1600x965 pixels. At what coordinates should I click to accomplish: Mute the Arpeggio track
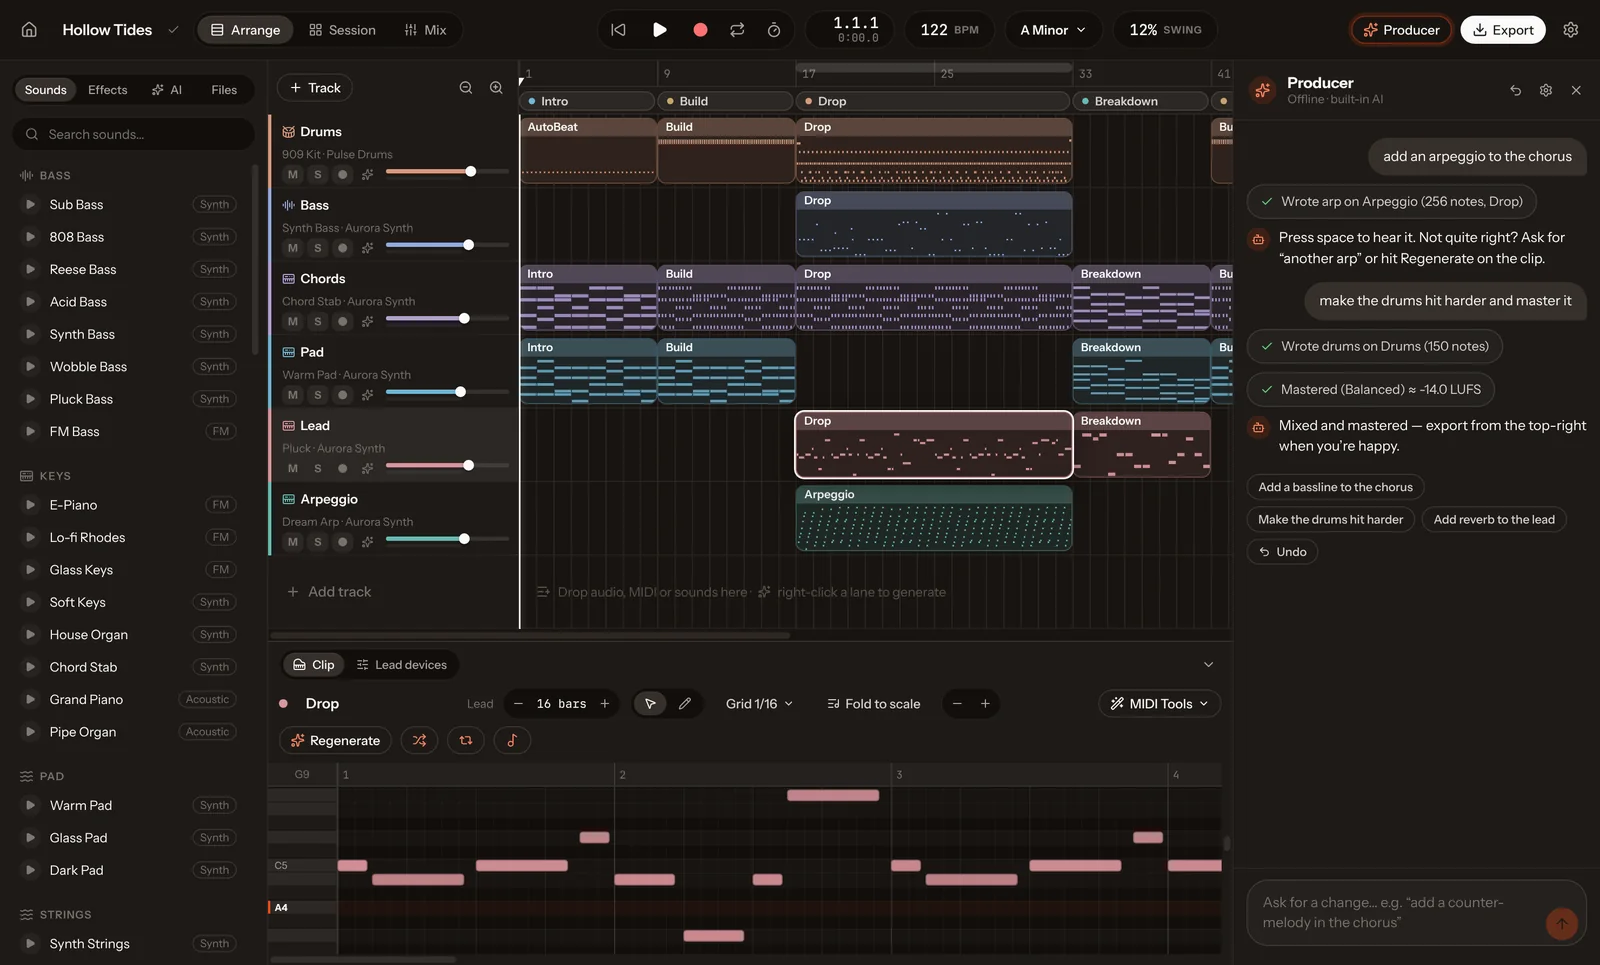point(293,542)
